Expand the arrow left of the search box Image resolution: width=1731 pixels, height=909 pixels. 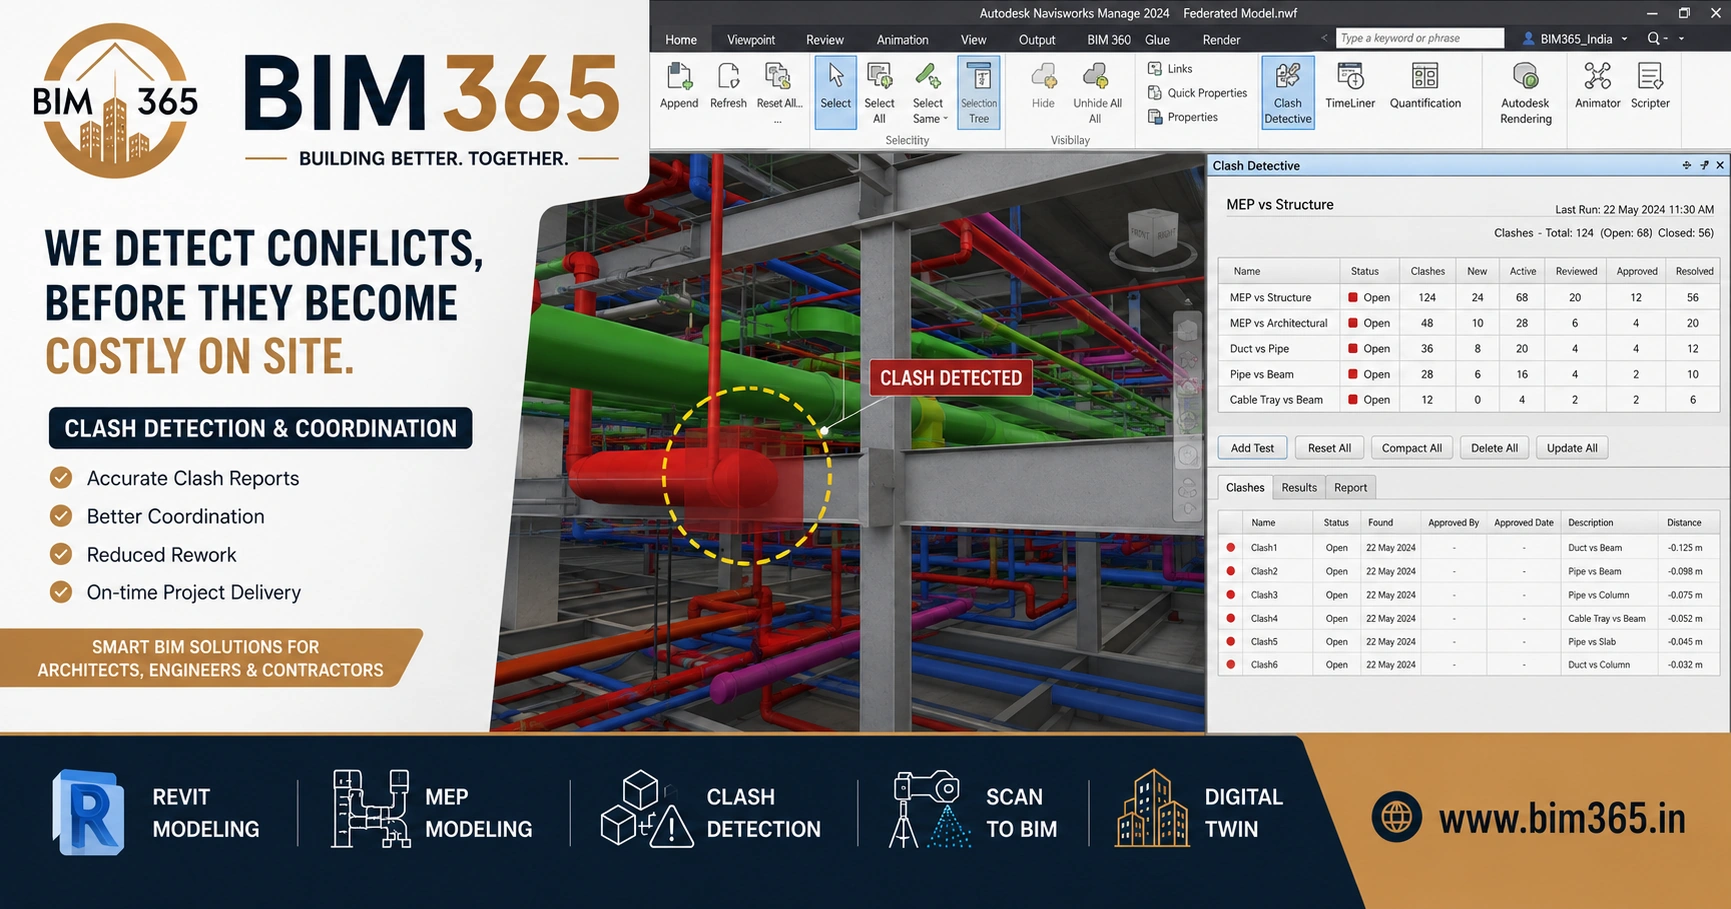click(1324, 38)
